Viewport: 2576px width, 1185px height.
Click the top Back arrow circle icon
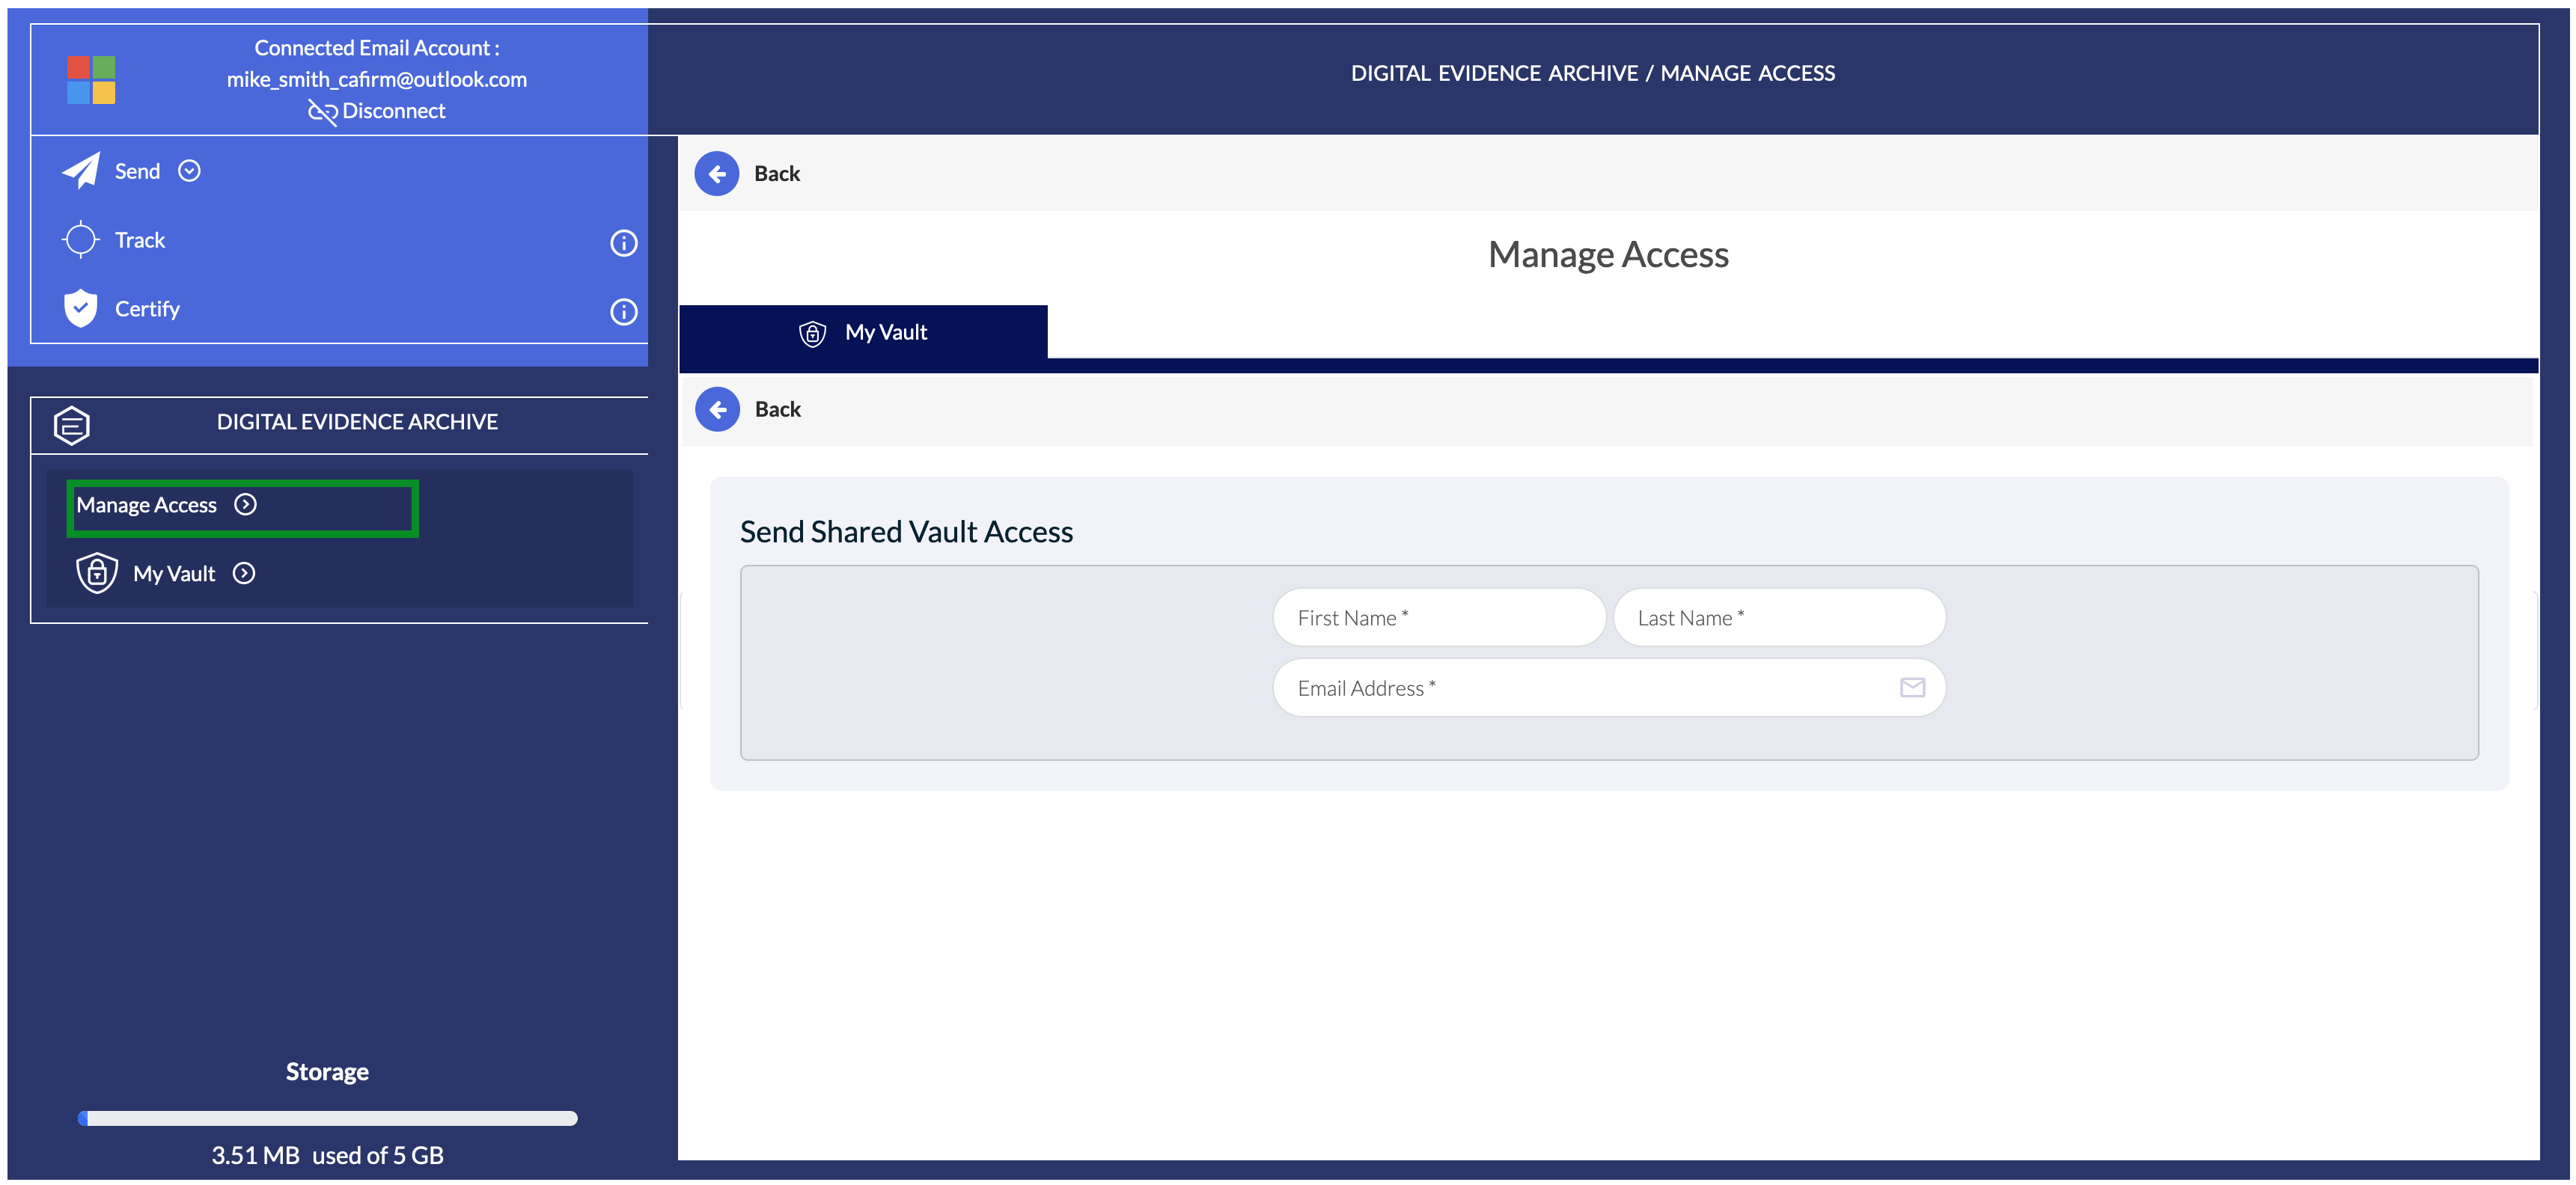717,174
